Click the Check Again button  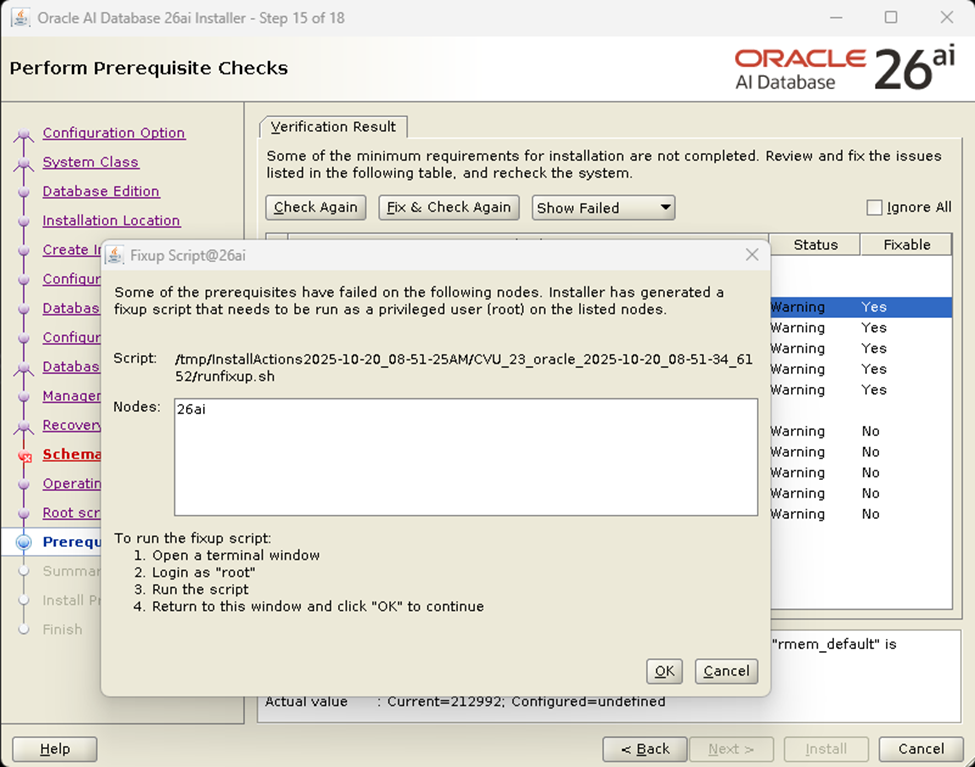point(315,207)
